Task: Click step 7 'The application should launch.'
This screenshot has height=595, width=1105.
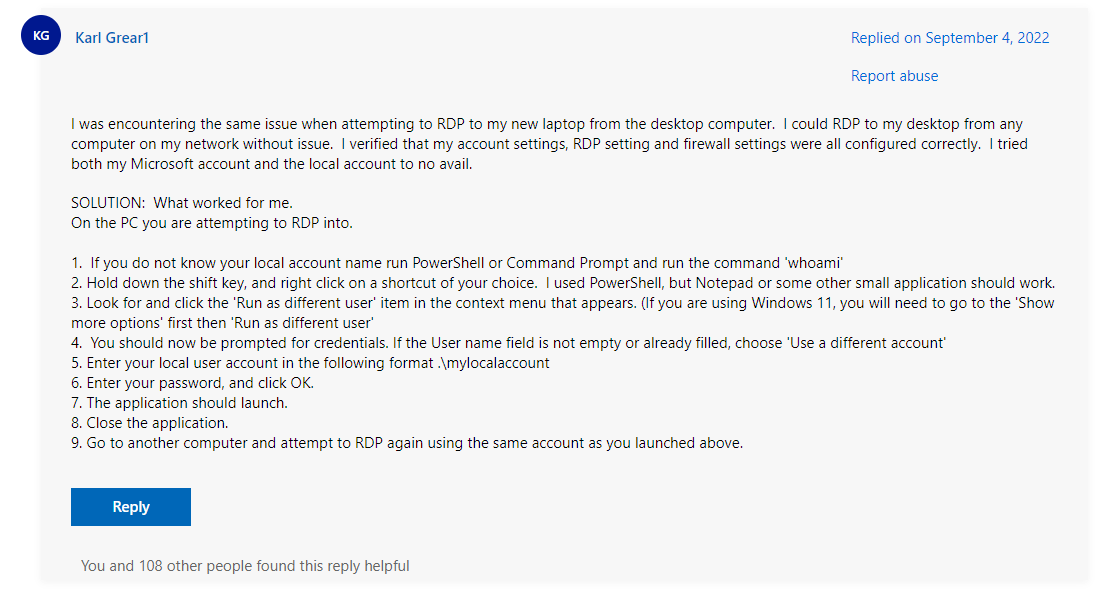Action: pyautogui.click(x=180, y=403)
